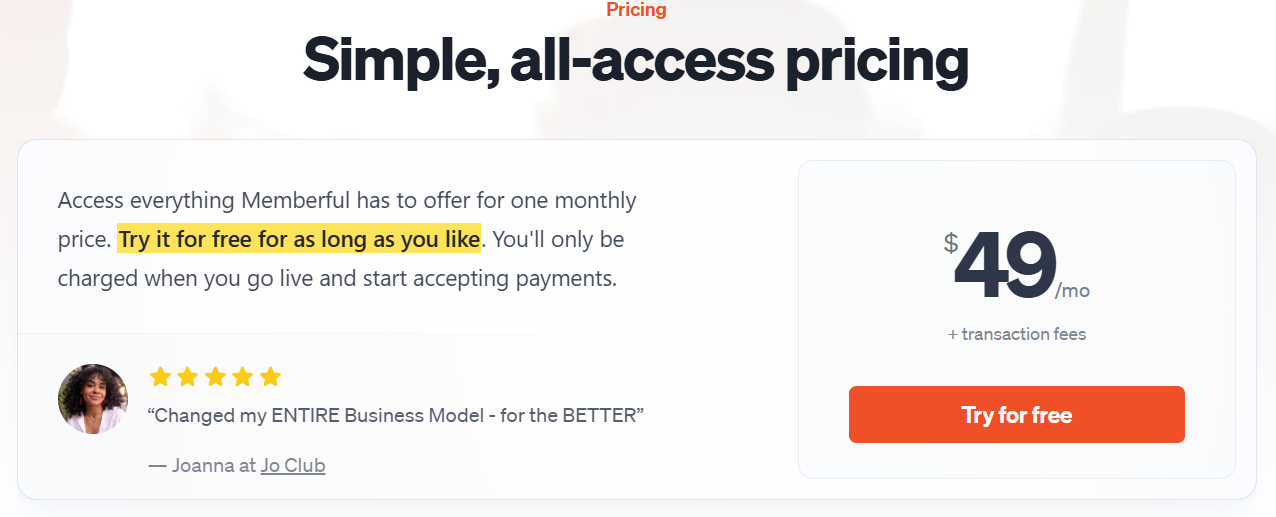Viewport: 1276px width, 517px height.
Task: Click the orange Pricing label above headline
Action: [x=636, y=10]
